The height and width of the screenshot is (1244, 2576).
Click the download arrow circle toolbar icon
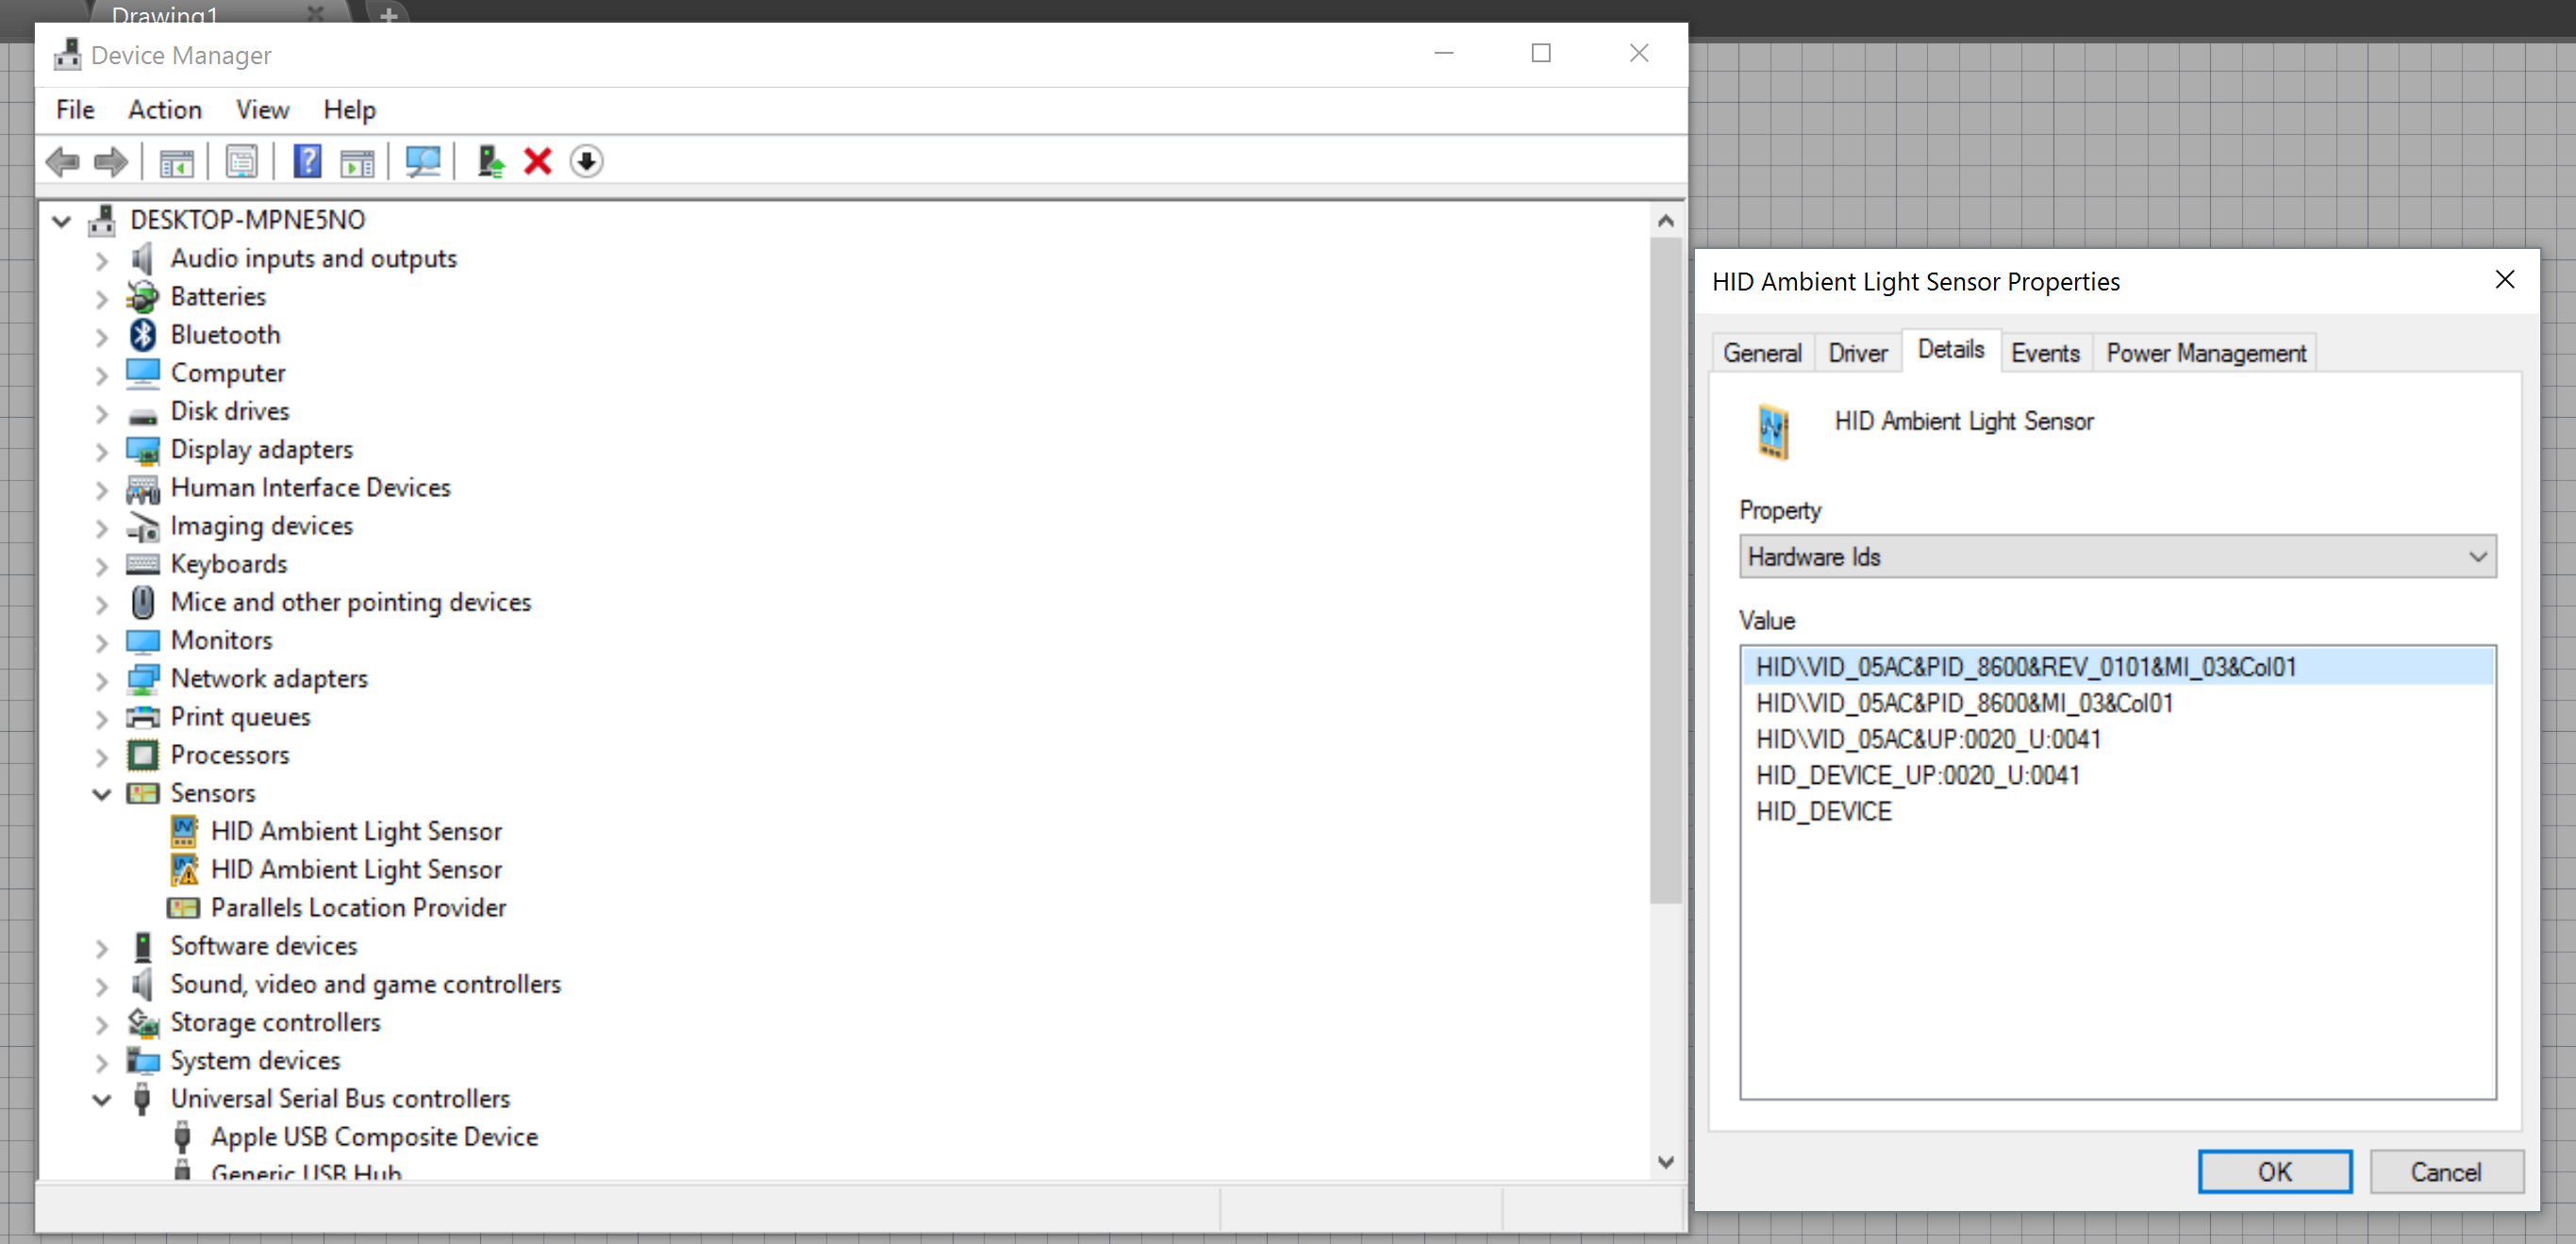(586, 161)
